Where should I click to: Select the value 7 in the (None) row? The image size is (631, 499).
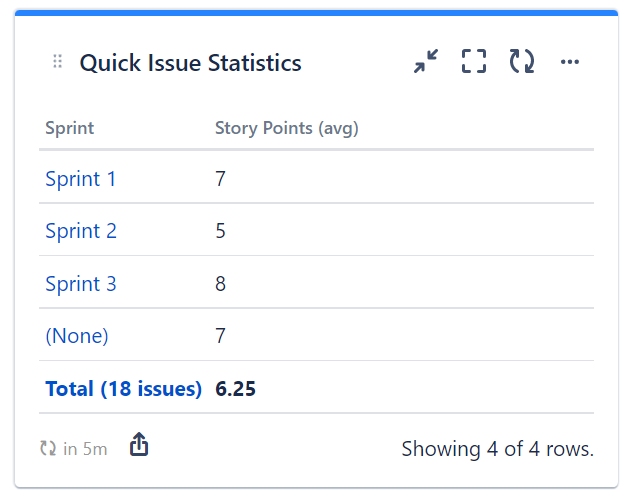click(x=220, y=336)
